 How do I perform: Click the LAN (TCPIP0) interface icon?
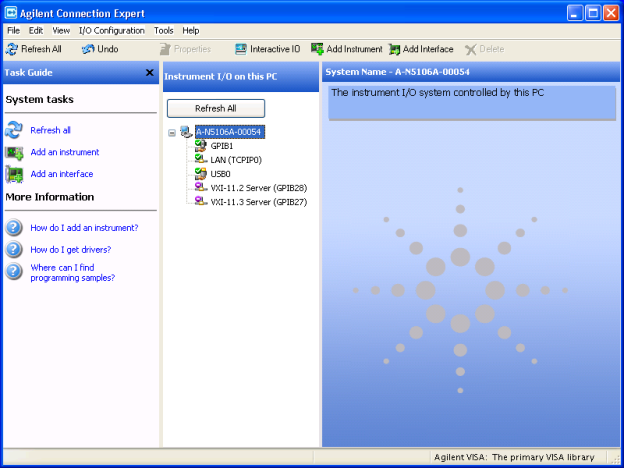pos(200,159)
